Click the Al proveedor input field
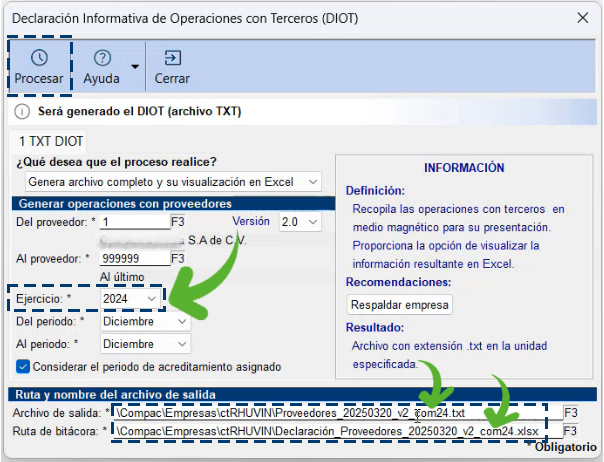The height and width of the screenshot is (462, 604). 133,258
